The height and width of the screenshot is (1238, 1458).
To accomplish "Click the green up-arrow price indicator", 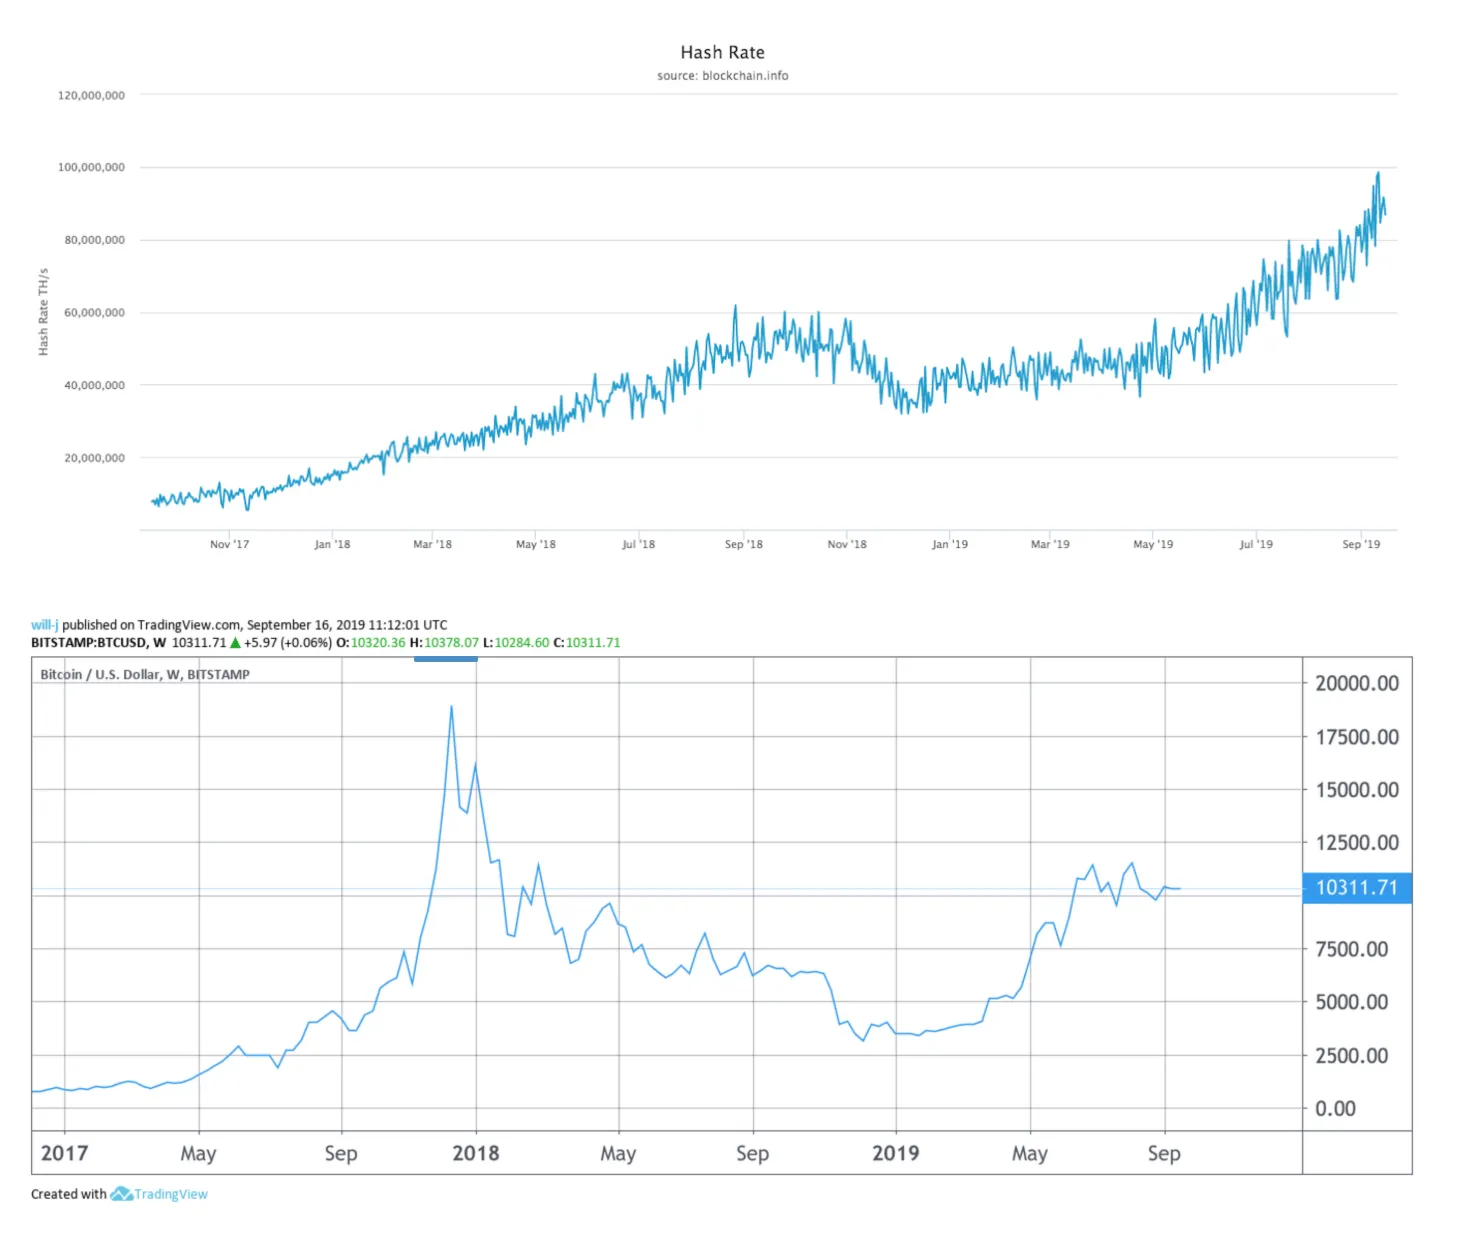I will [233, 643].
